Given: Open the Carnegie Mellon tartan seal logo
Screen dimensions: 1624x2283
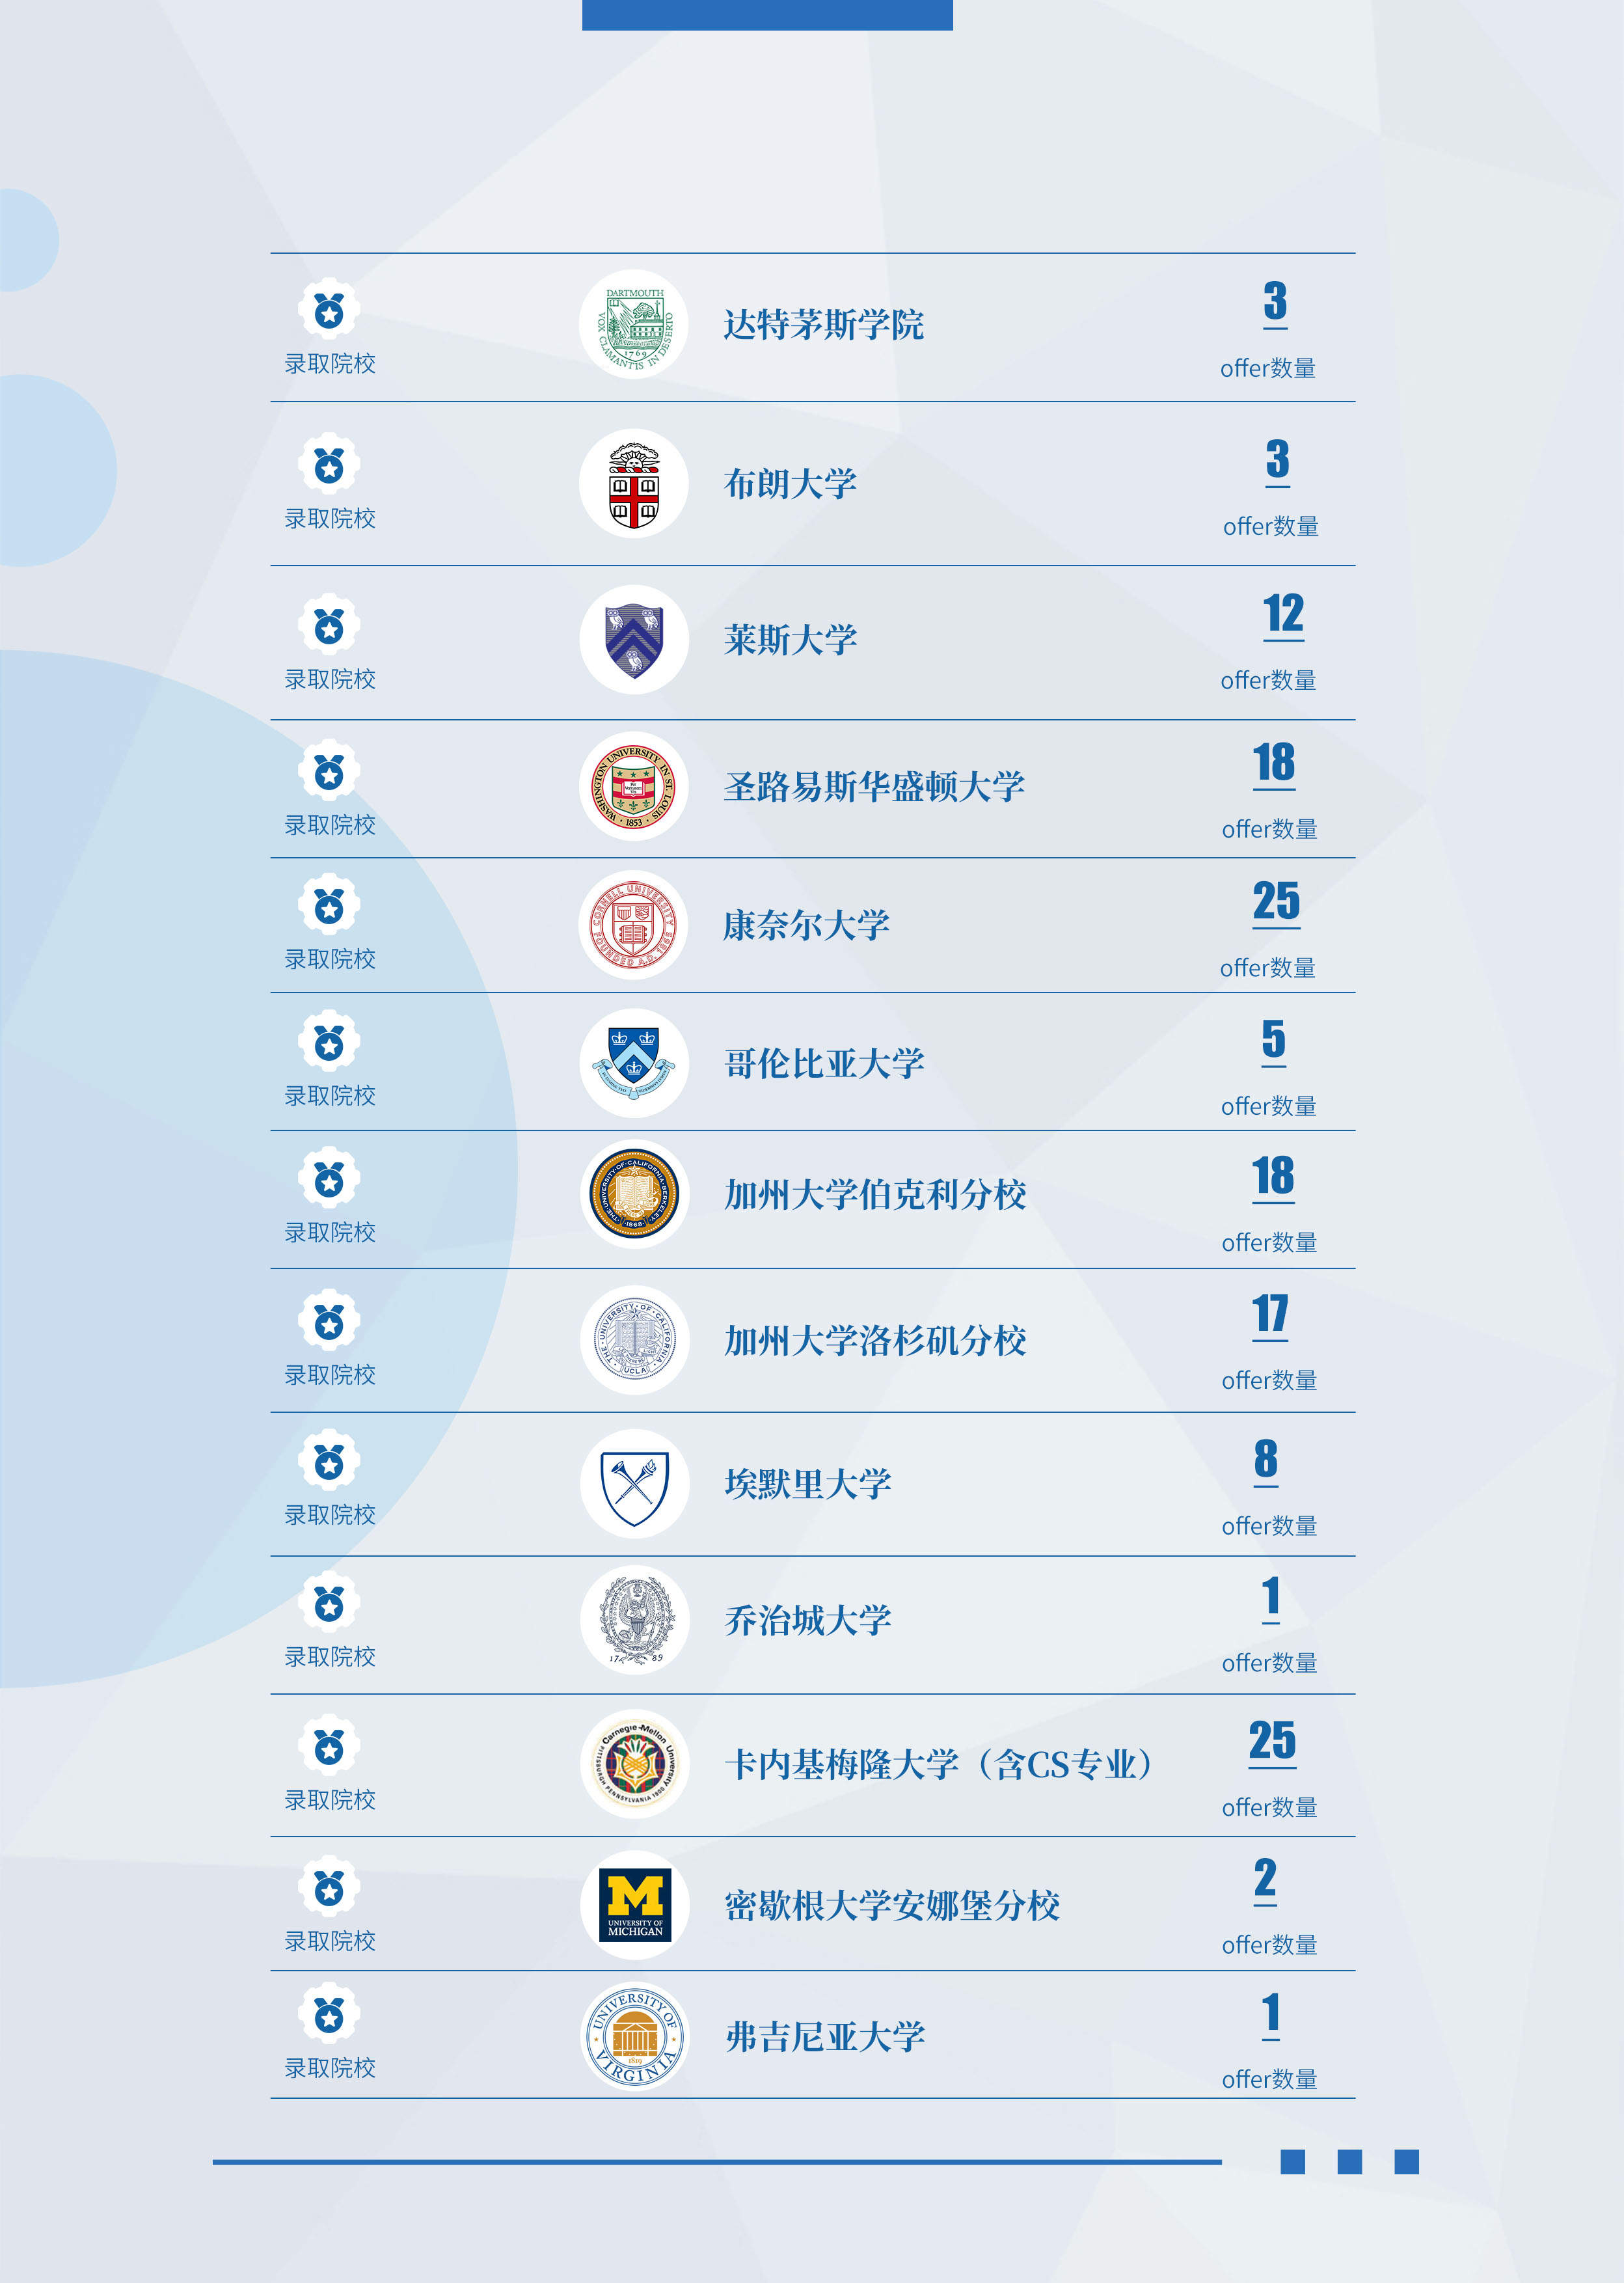Looking at the screenshot, I should click(x=634, y=1764).
